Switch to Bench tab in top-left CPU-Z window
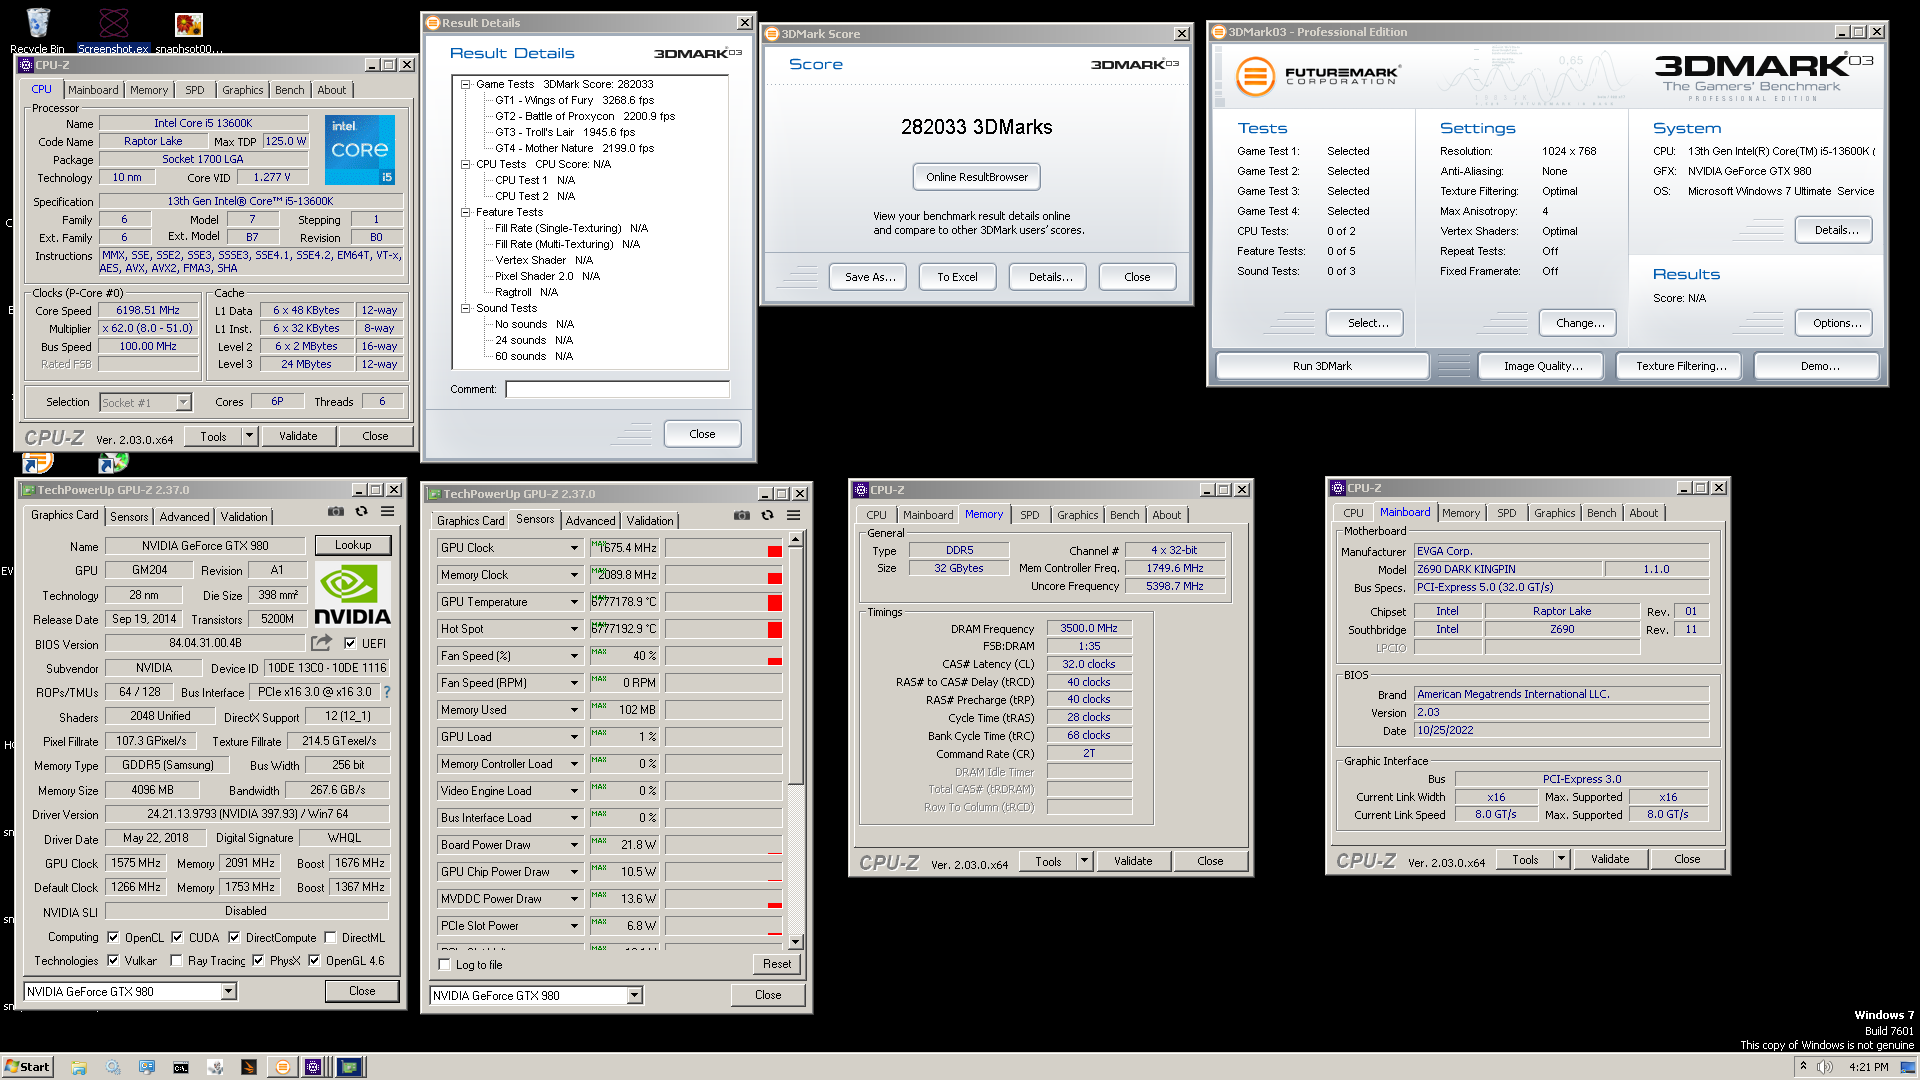This screenshot has height=1080, width=1920. tap(289, 90)
